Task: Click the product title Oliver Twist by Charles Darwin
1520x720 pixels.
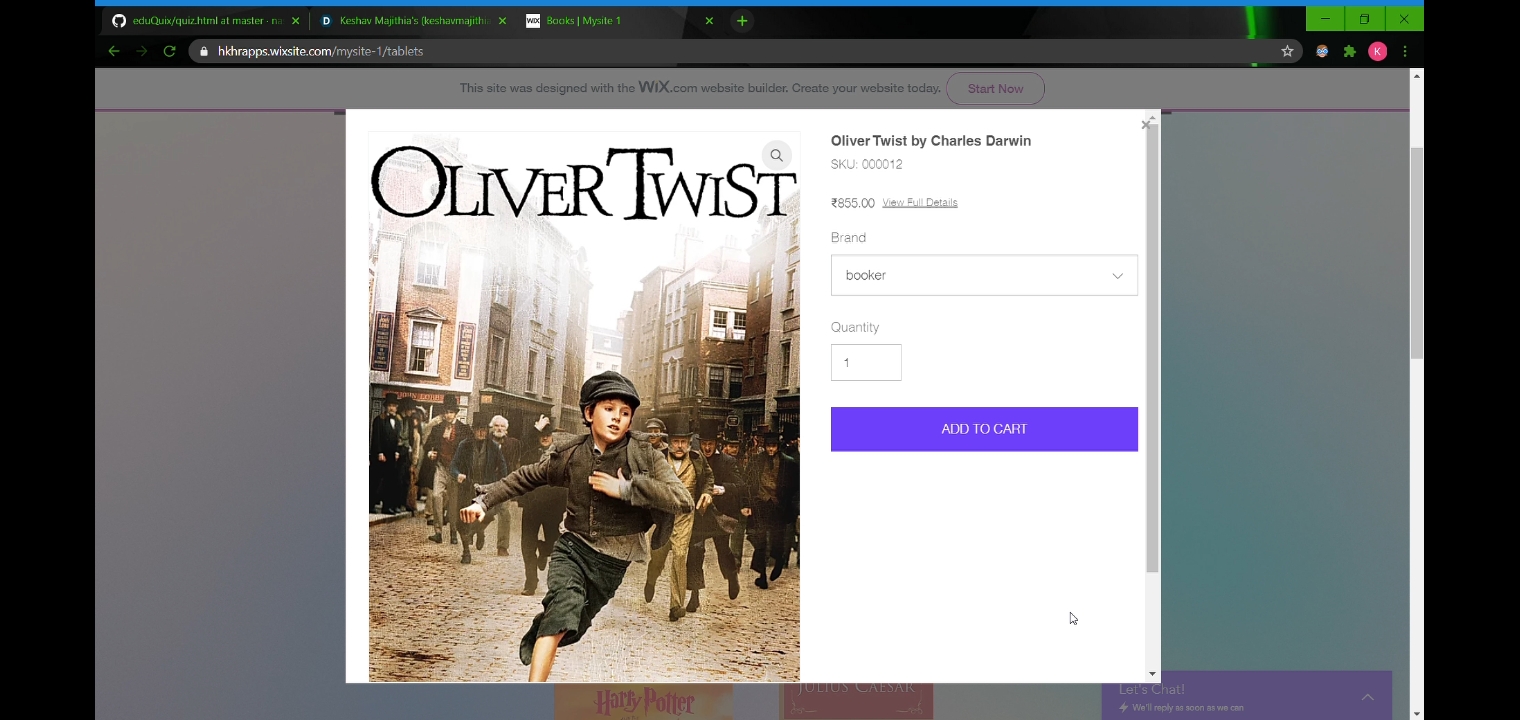Action: pyautogui.click(x=931, y=141)
